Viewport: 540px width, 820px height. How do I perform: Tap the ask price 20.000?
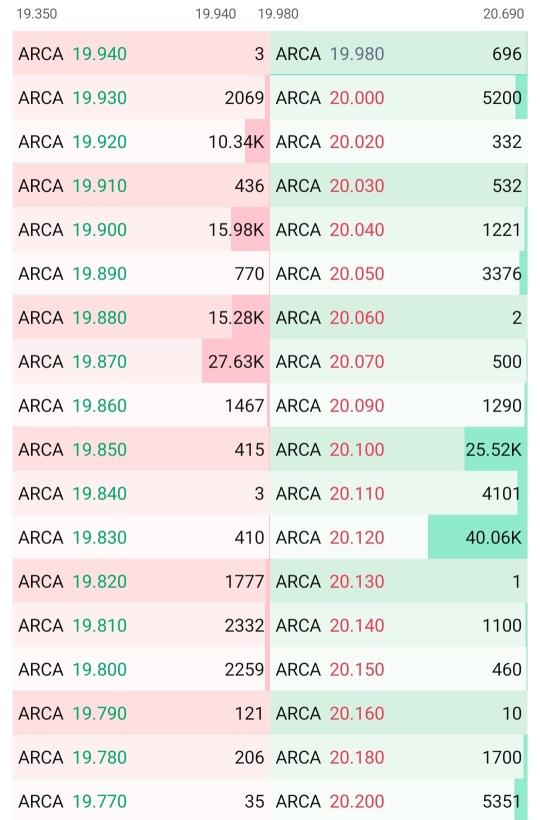[357, 98]
